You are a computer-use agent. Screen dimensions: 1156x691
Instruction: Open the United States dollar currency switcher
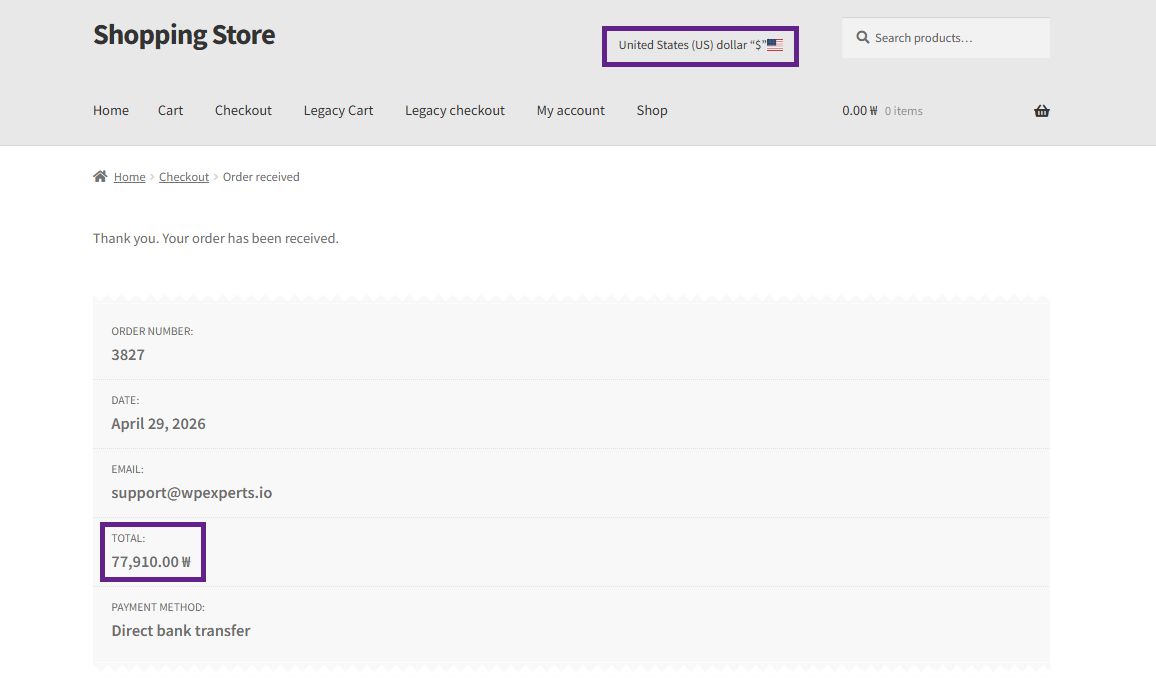click(700, 46)
